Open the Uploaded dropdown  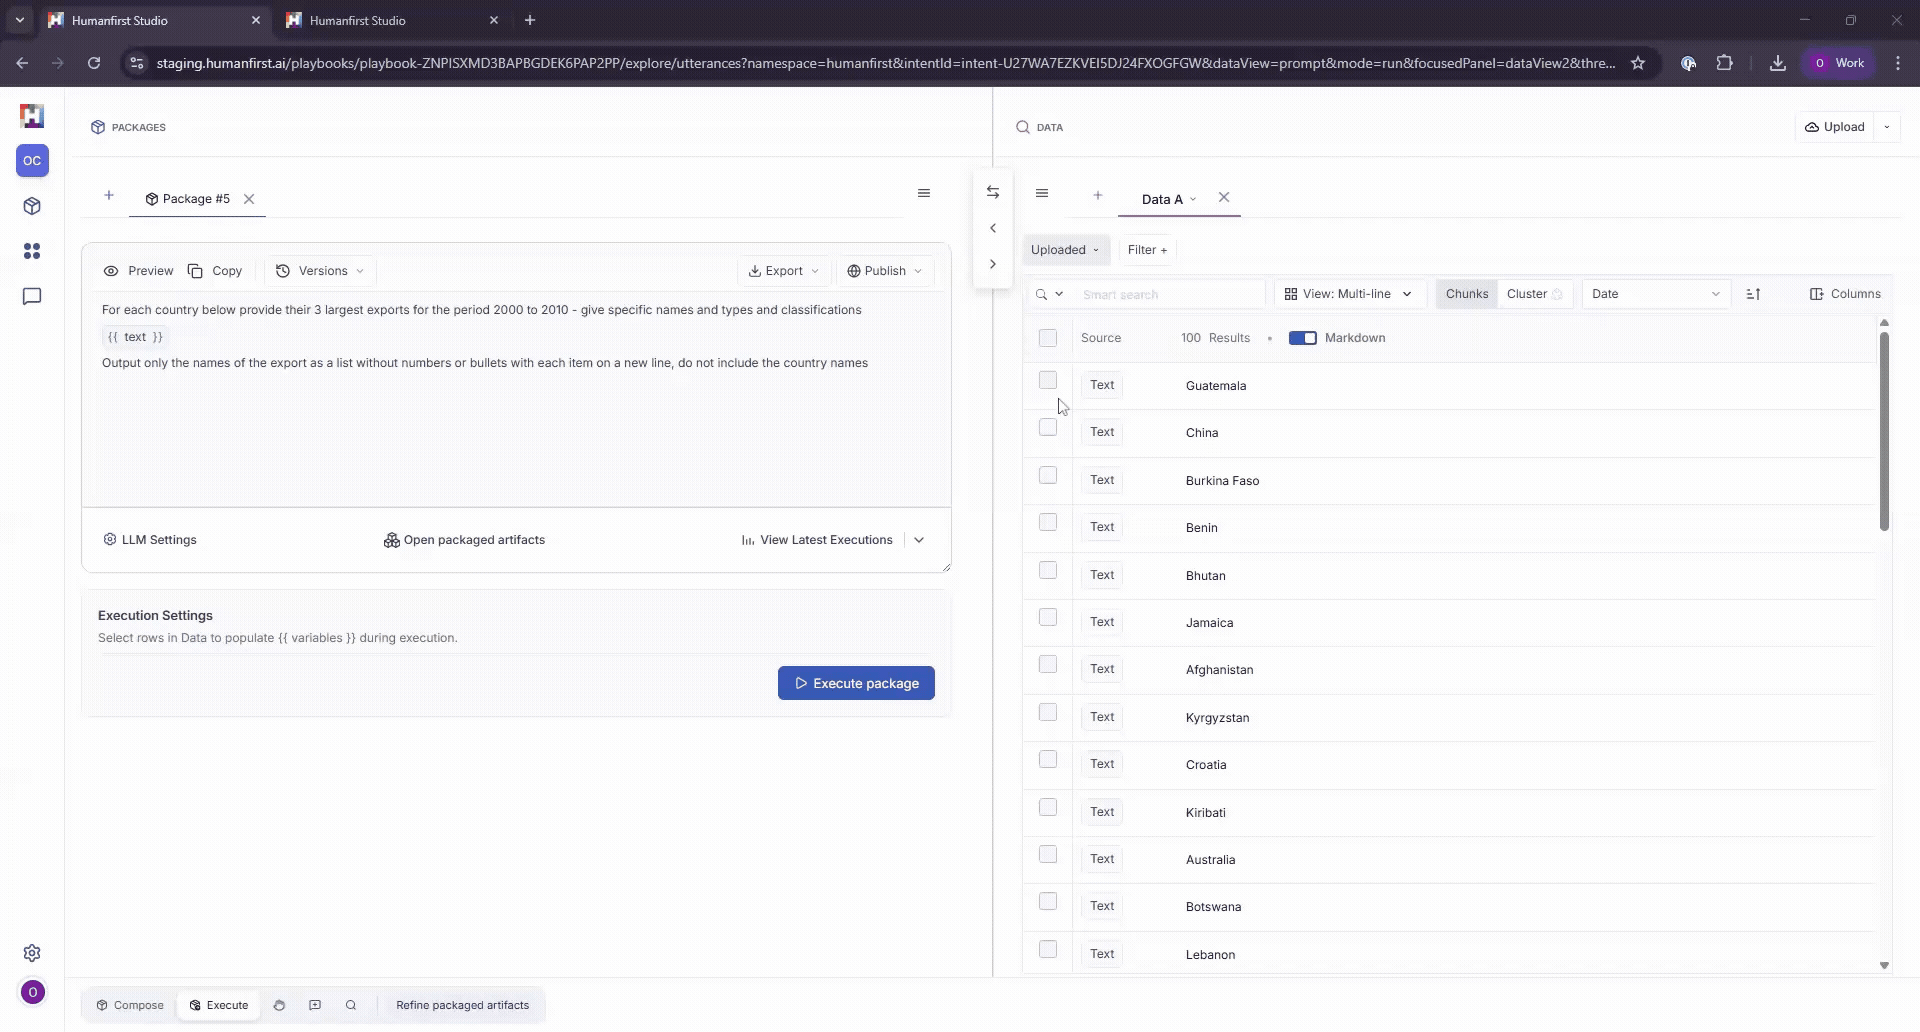[1066, 250]
